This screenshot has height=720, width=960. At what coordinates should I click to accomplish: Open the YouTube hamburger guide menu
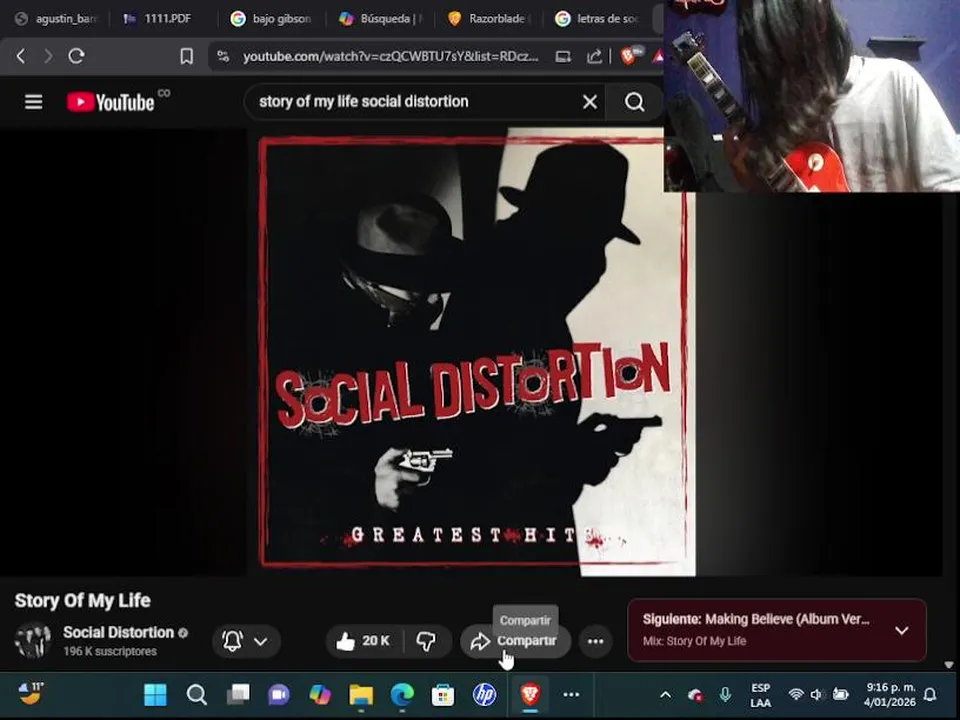click(34, 102)
